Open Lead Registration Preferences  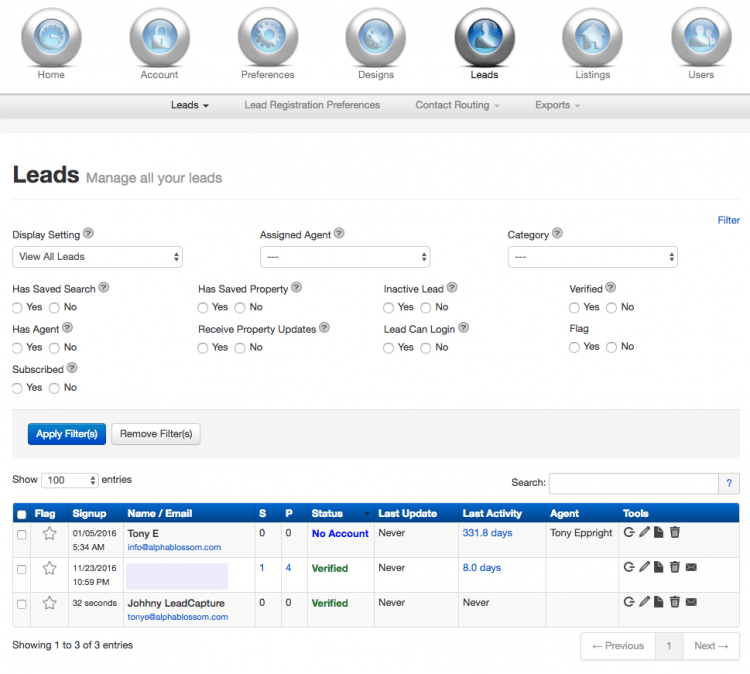tap(312, 105)
